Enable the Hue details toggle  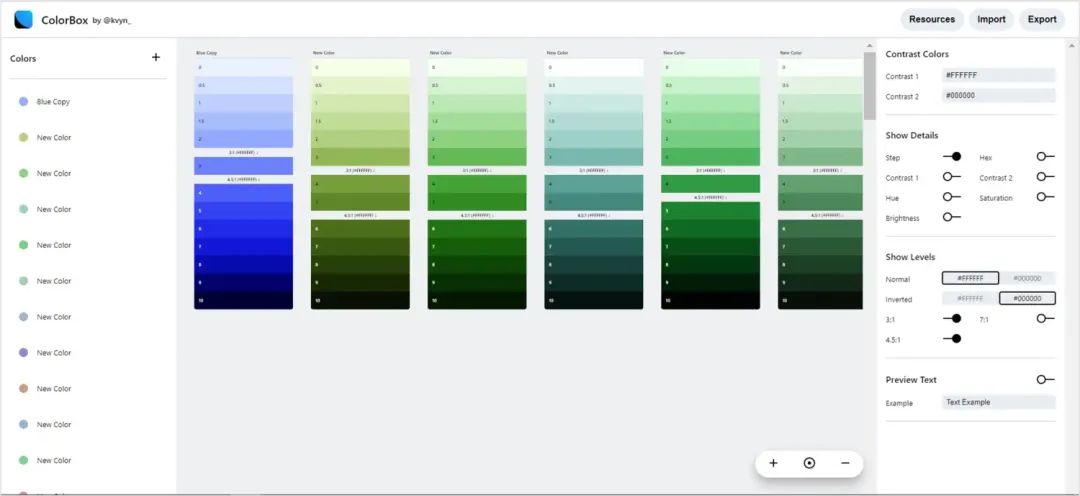coord(952,197)
